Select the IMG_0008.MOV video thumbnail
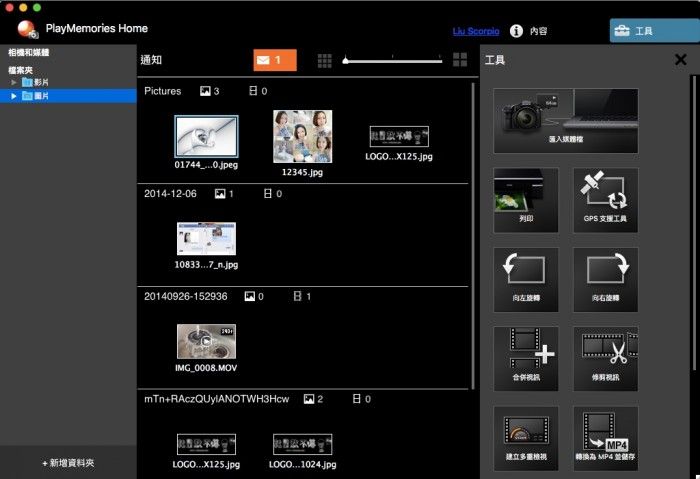Image resolution: width=700 pixels, height=479 pixels. (x=206, y=341)
